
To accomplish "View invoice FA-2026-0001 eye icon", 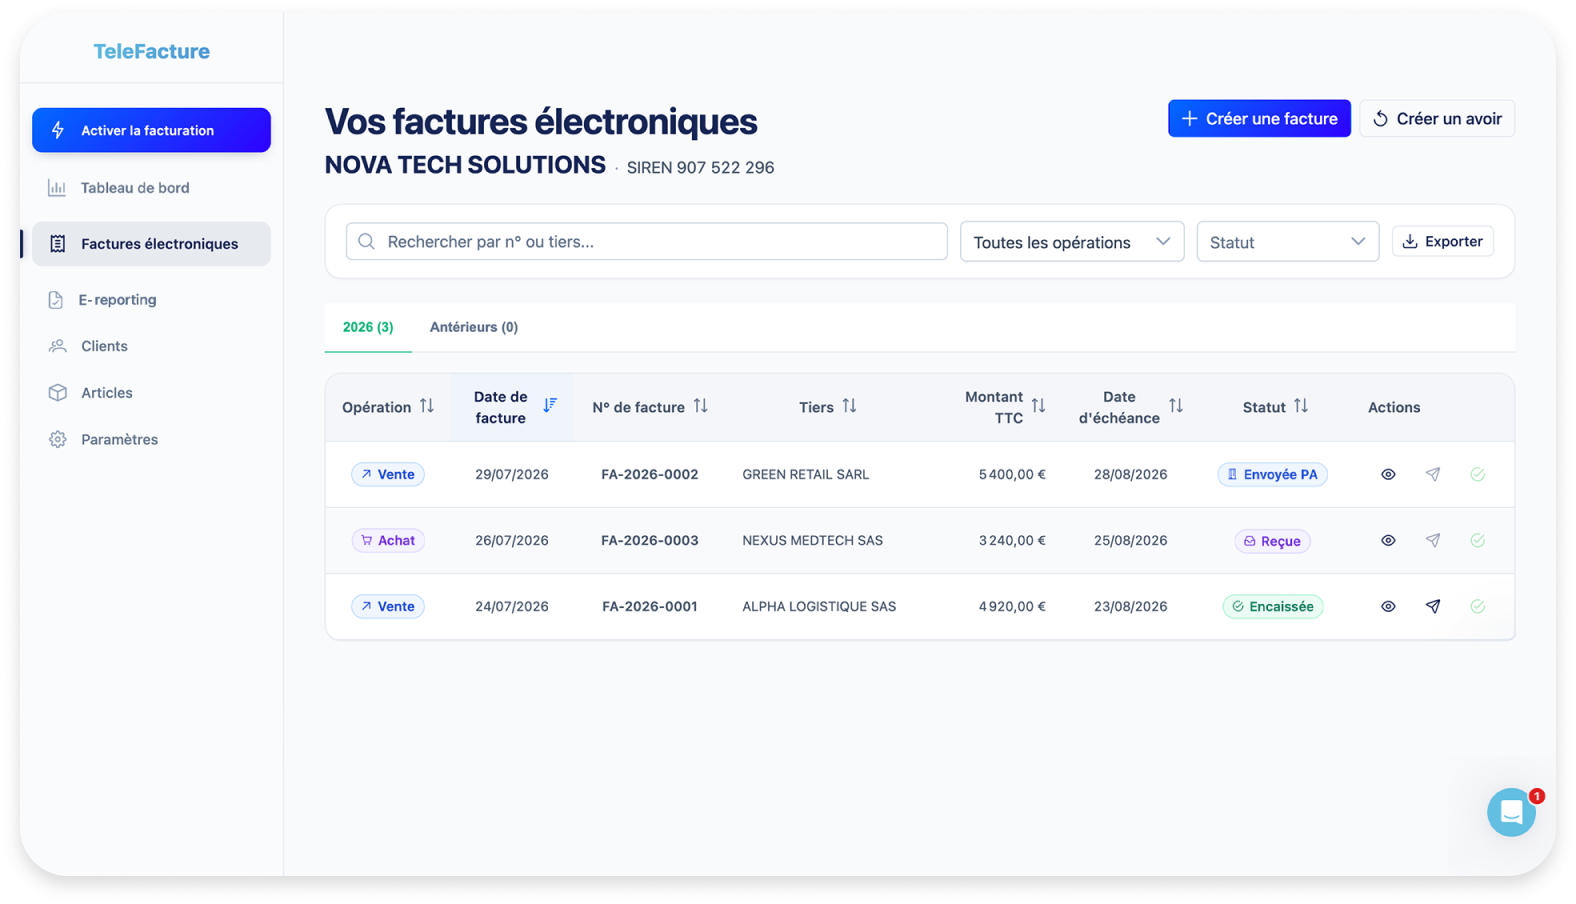I will [1388, 606].
